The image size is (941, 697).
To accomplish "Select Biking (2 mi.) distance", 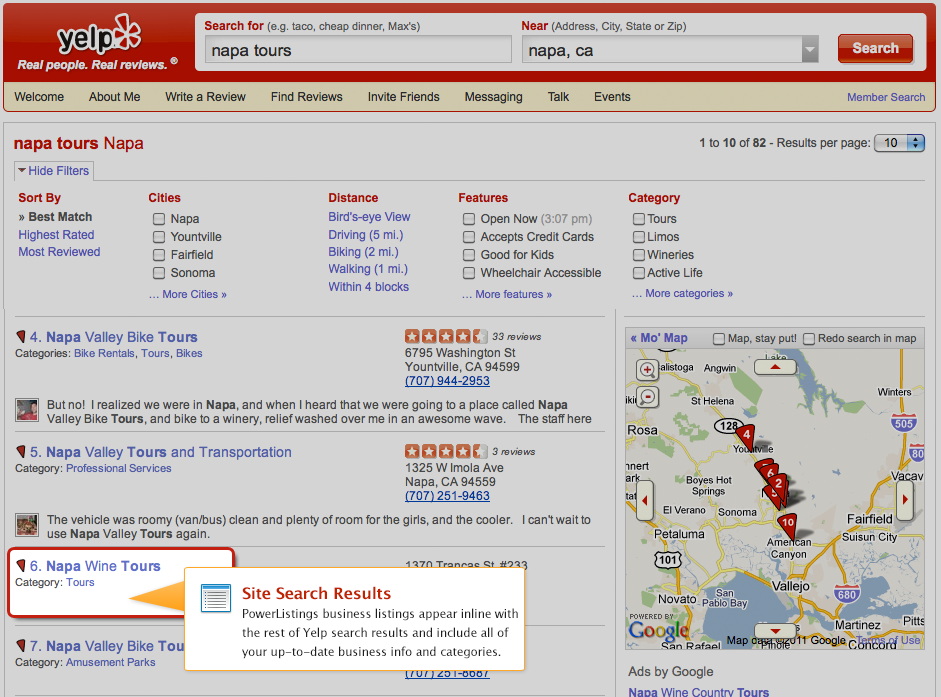I will pyautogui.click(x=363, y=252).
